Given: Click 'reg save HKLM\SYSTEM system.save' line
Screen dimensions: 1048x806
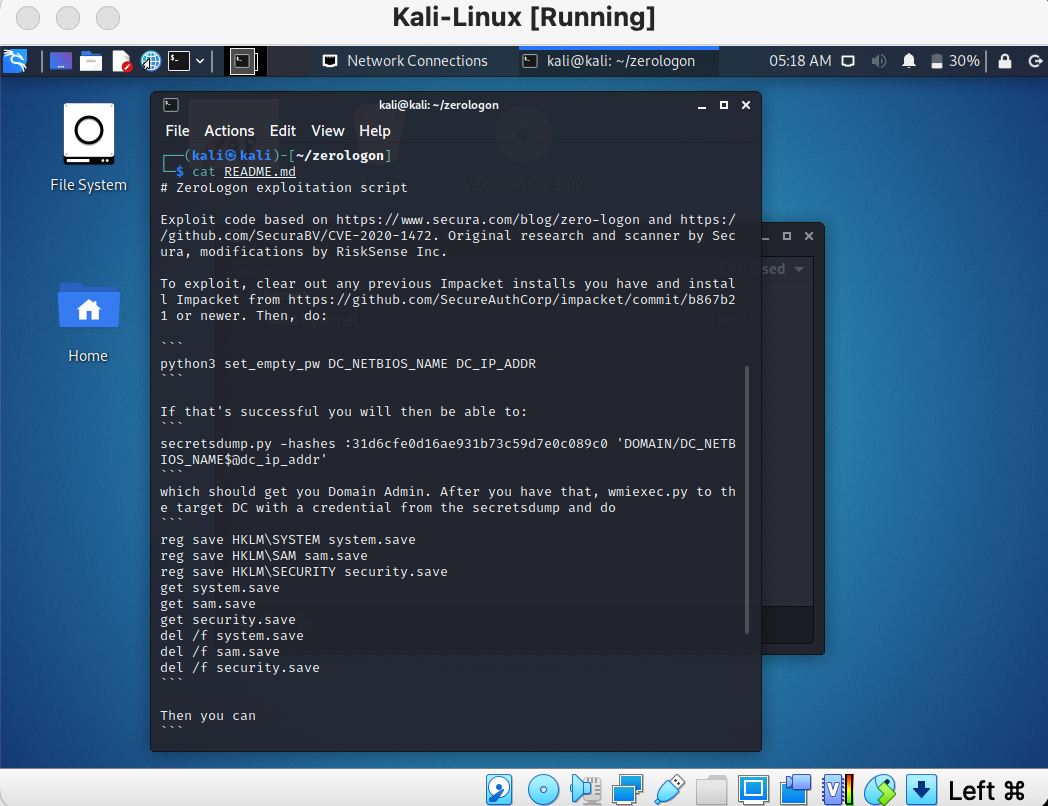Looking at the screenshot, I should click(x=287, y=539).
